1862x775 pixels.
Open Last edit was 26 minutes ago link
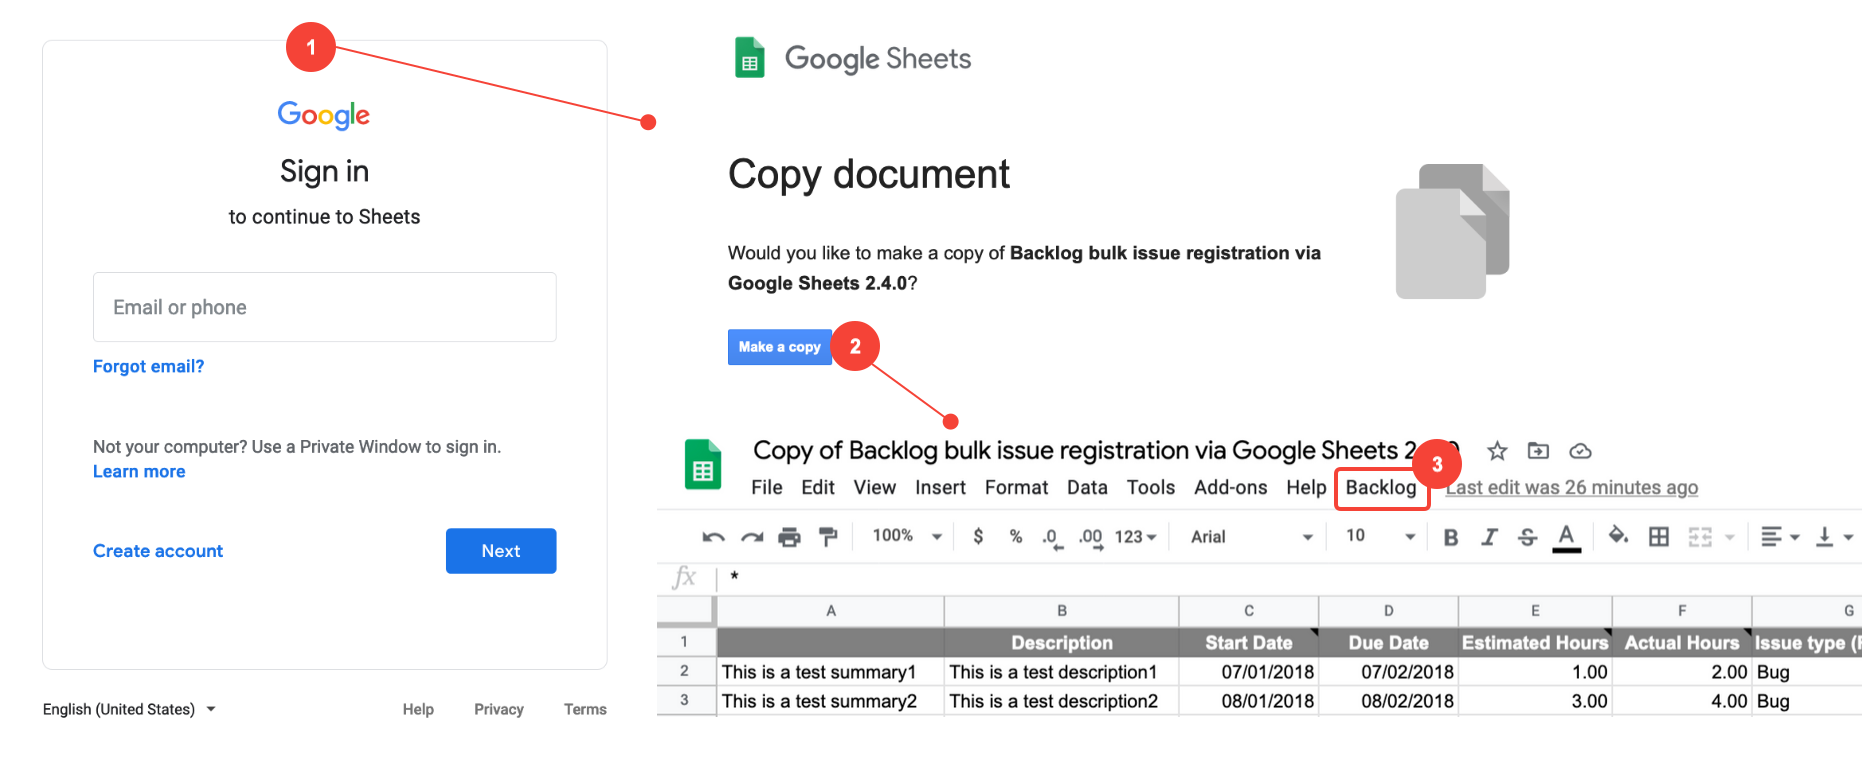click(1572, 488)
